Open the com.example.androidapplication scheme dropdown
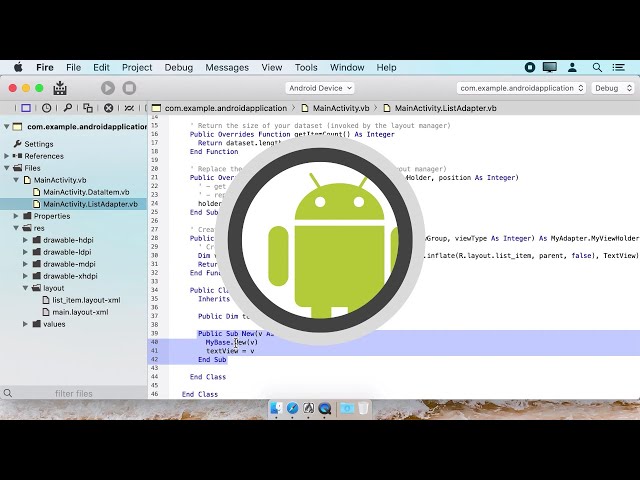The height and width of the screenshot is (480, 640). click(x=521, y=88)
